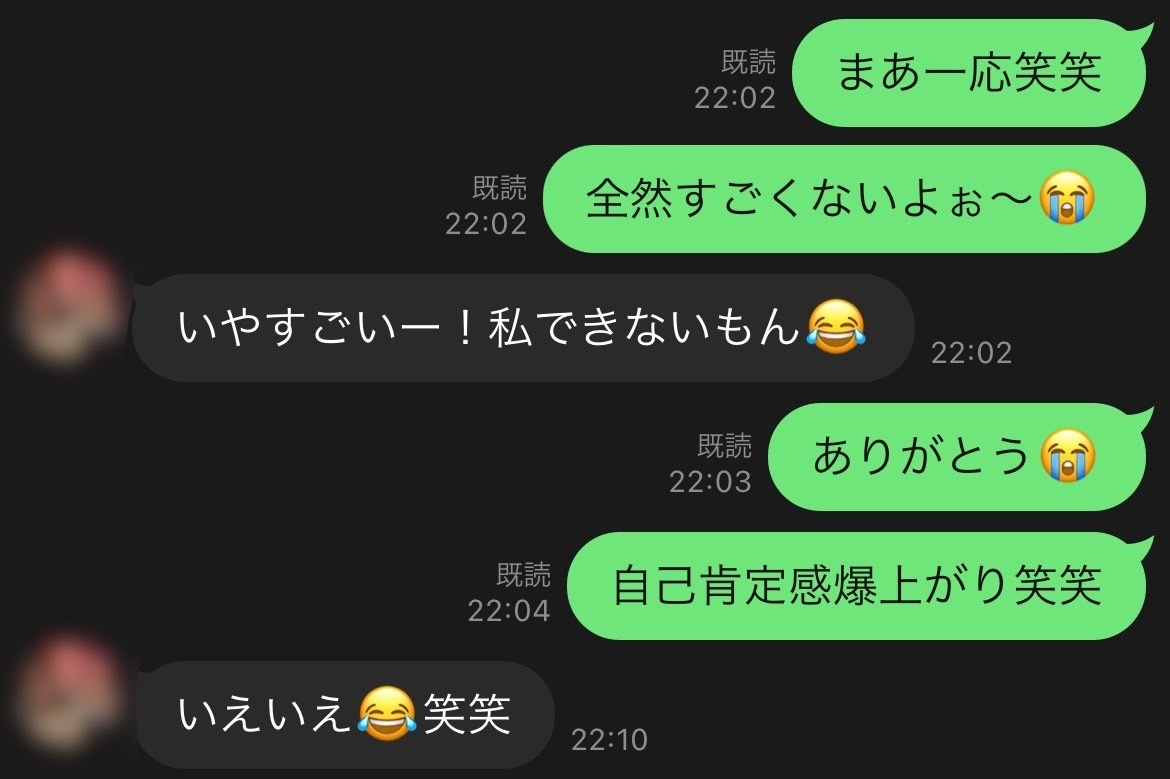Select the いえいえ笑笑 gray bubble
Screen dimensions: 1170x779
click(345, 715)
